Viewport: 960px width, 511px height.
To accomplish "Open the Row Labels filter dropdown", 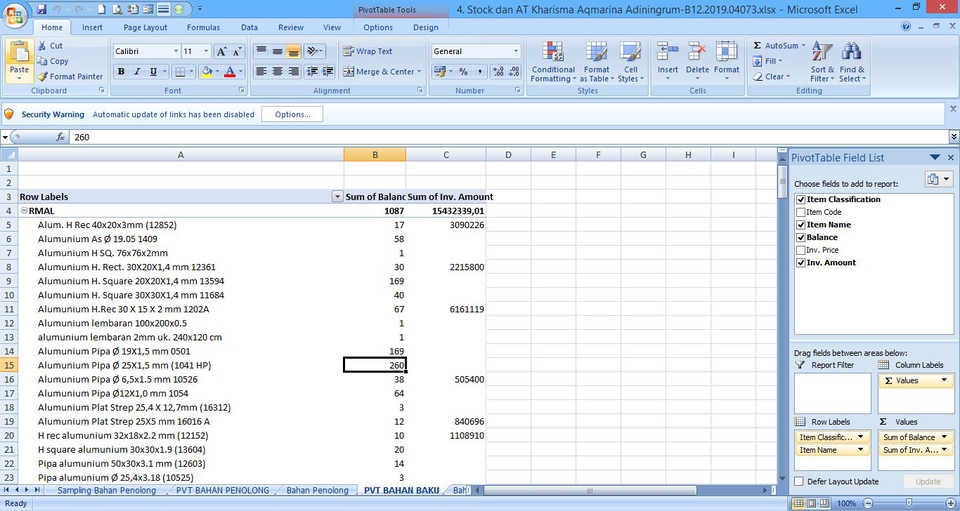I will (337, 196).
